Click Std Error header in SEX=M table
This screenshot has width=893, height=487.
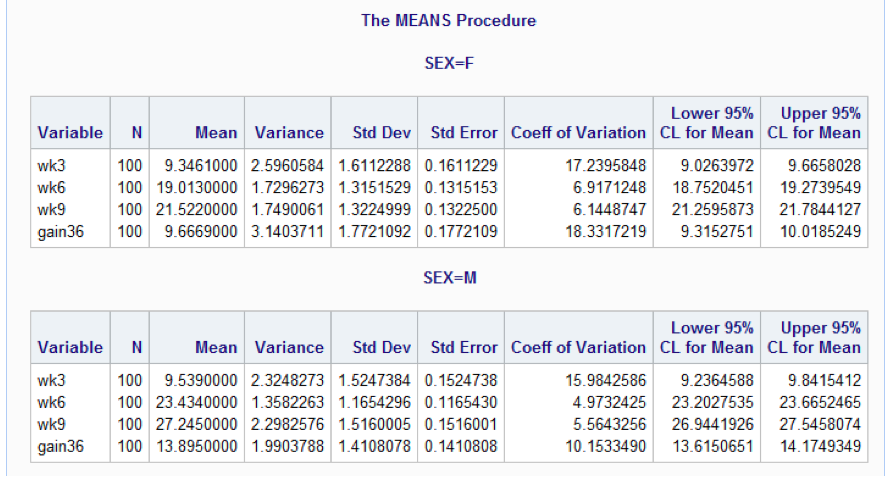click(464, 347)
